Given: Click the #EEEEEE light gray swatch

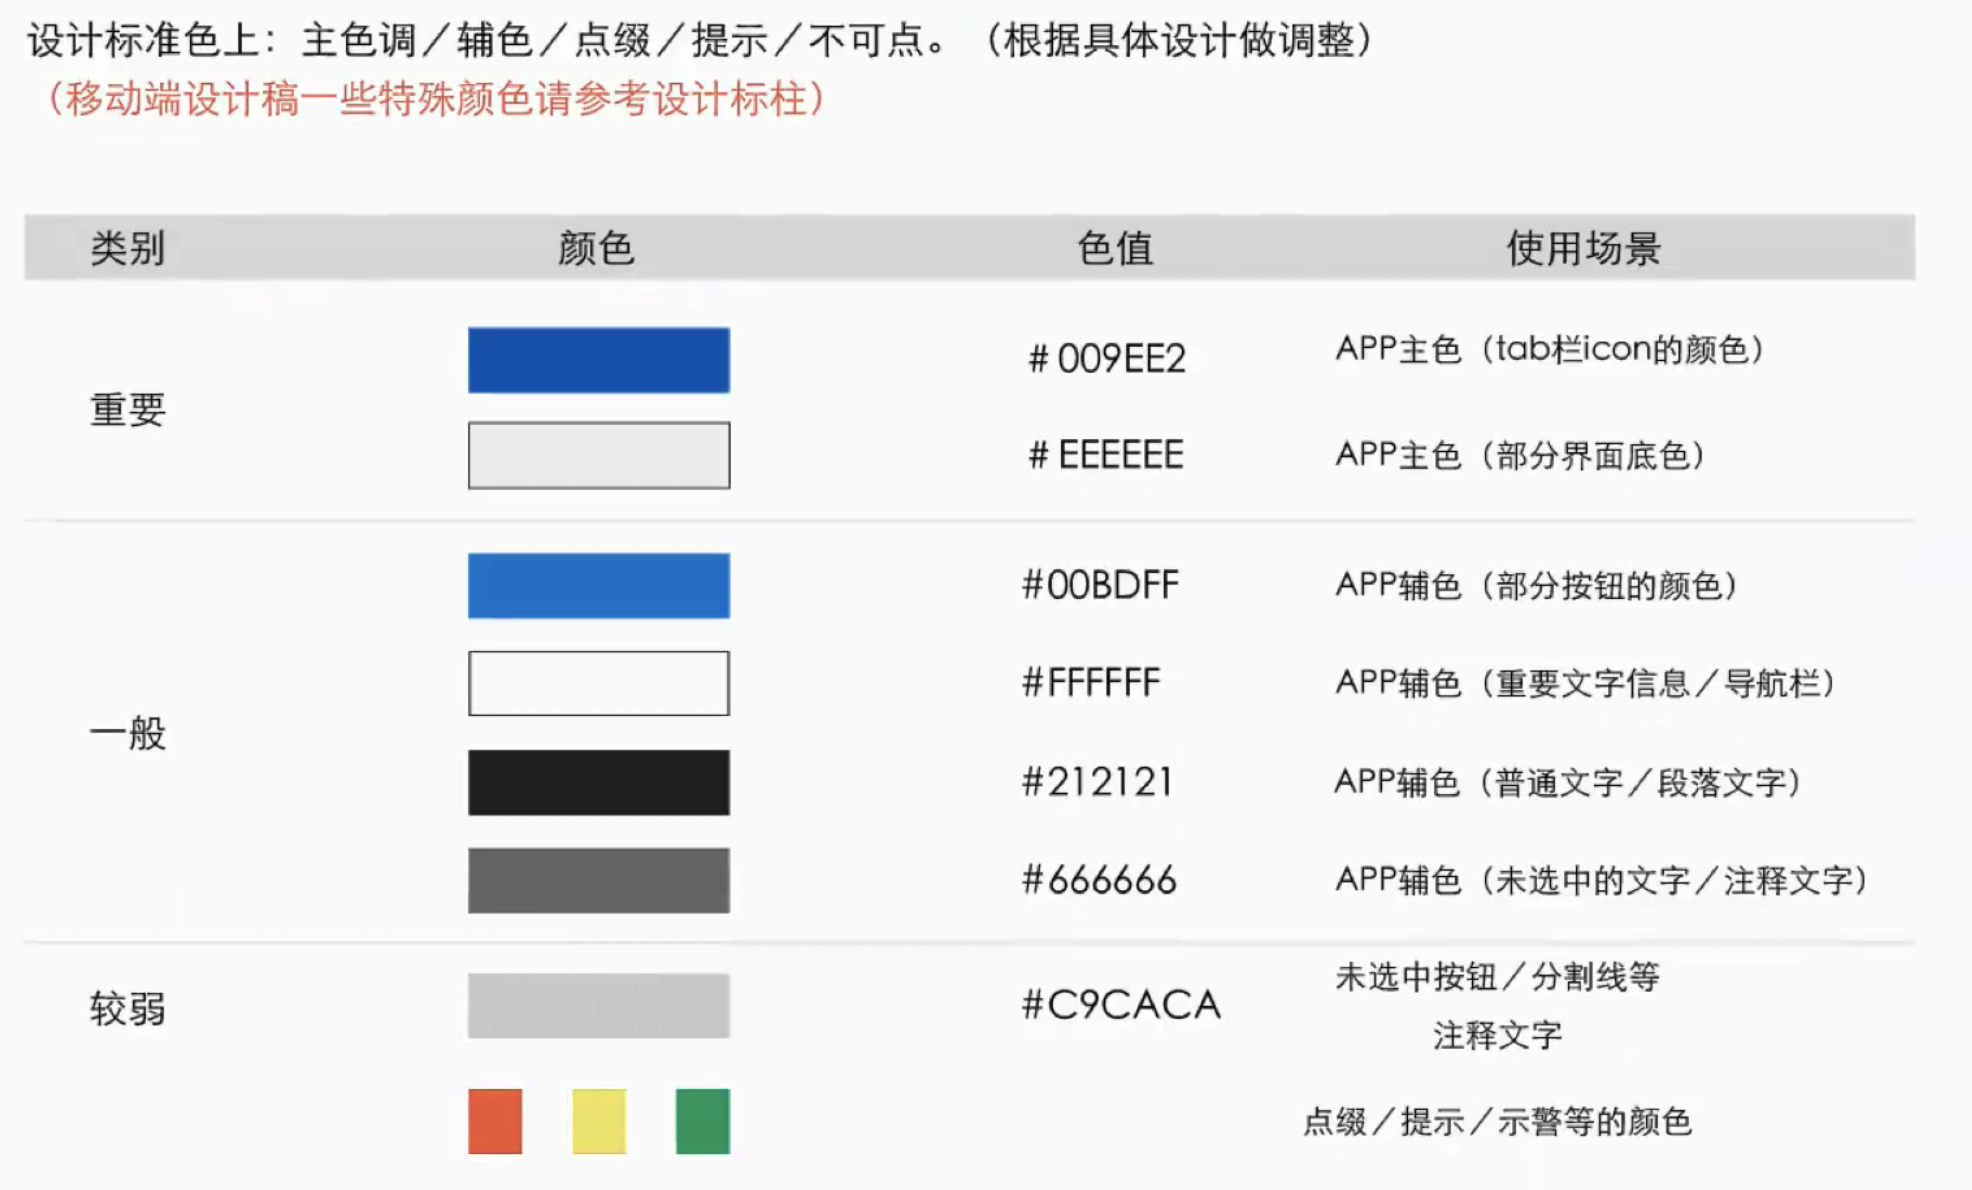Looking at the screenshot, I should pos(598,455).
